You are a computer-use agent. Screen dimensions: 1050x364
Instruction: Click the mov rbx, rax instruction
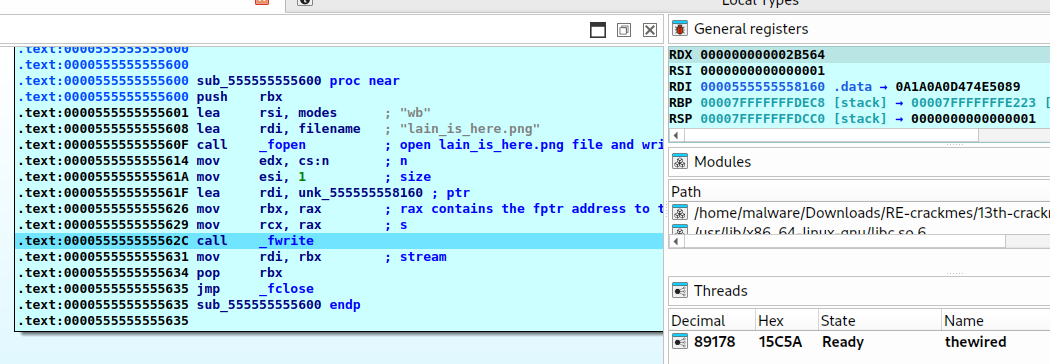click(259, 209)
